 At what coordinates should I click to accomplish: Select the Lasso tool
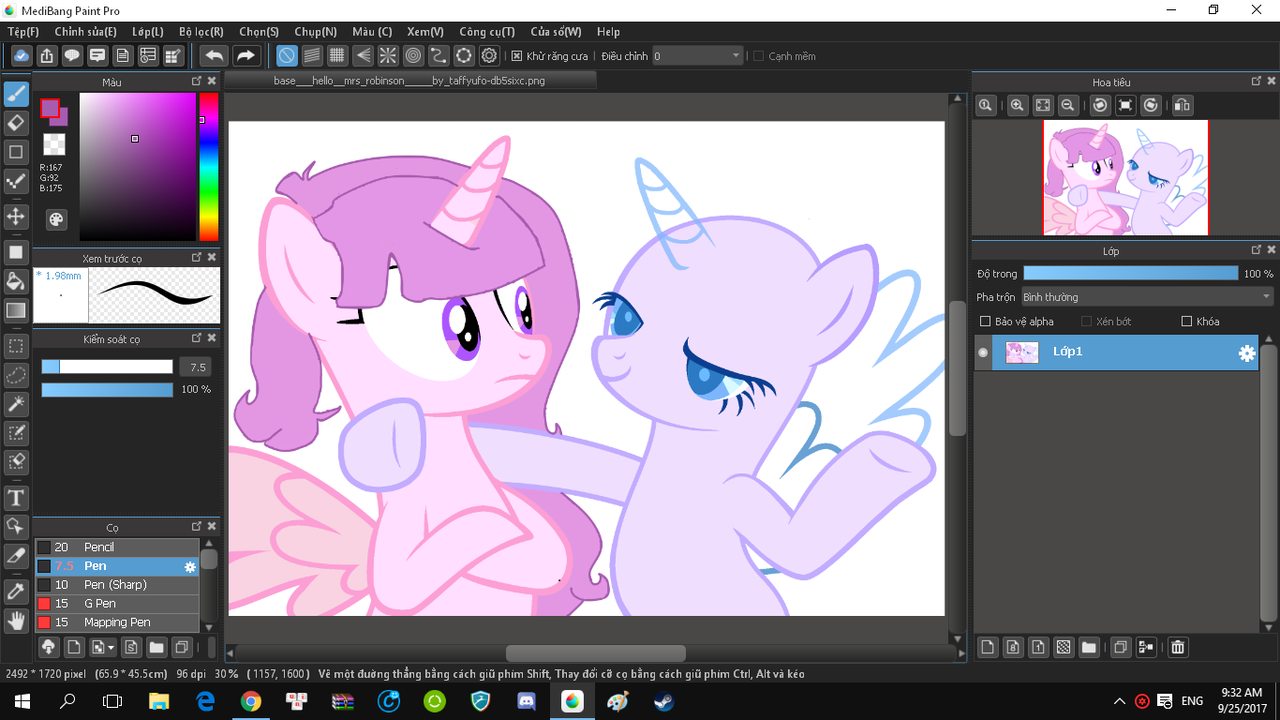click(x=16, y=375)
